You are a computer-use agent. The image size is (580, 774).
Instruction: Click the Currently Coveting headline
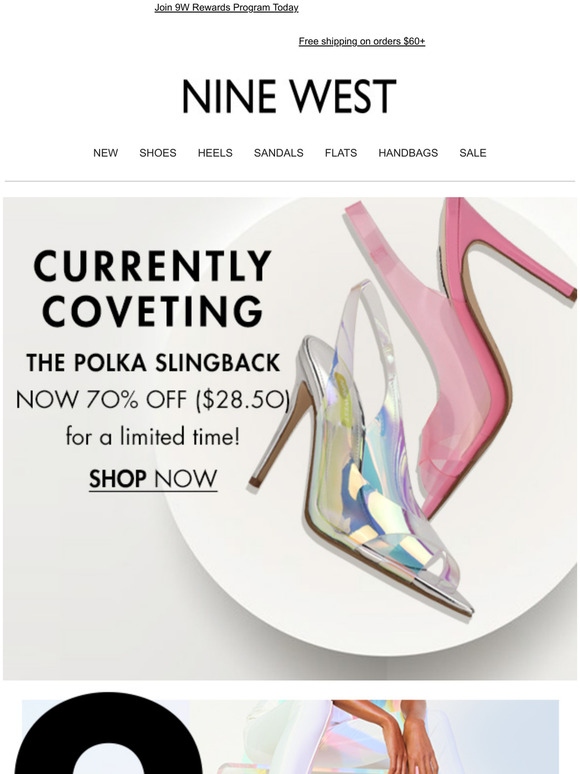pyautogui.click(x=153, y=288)
